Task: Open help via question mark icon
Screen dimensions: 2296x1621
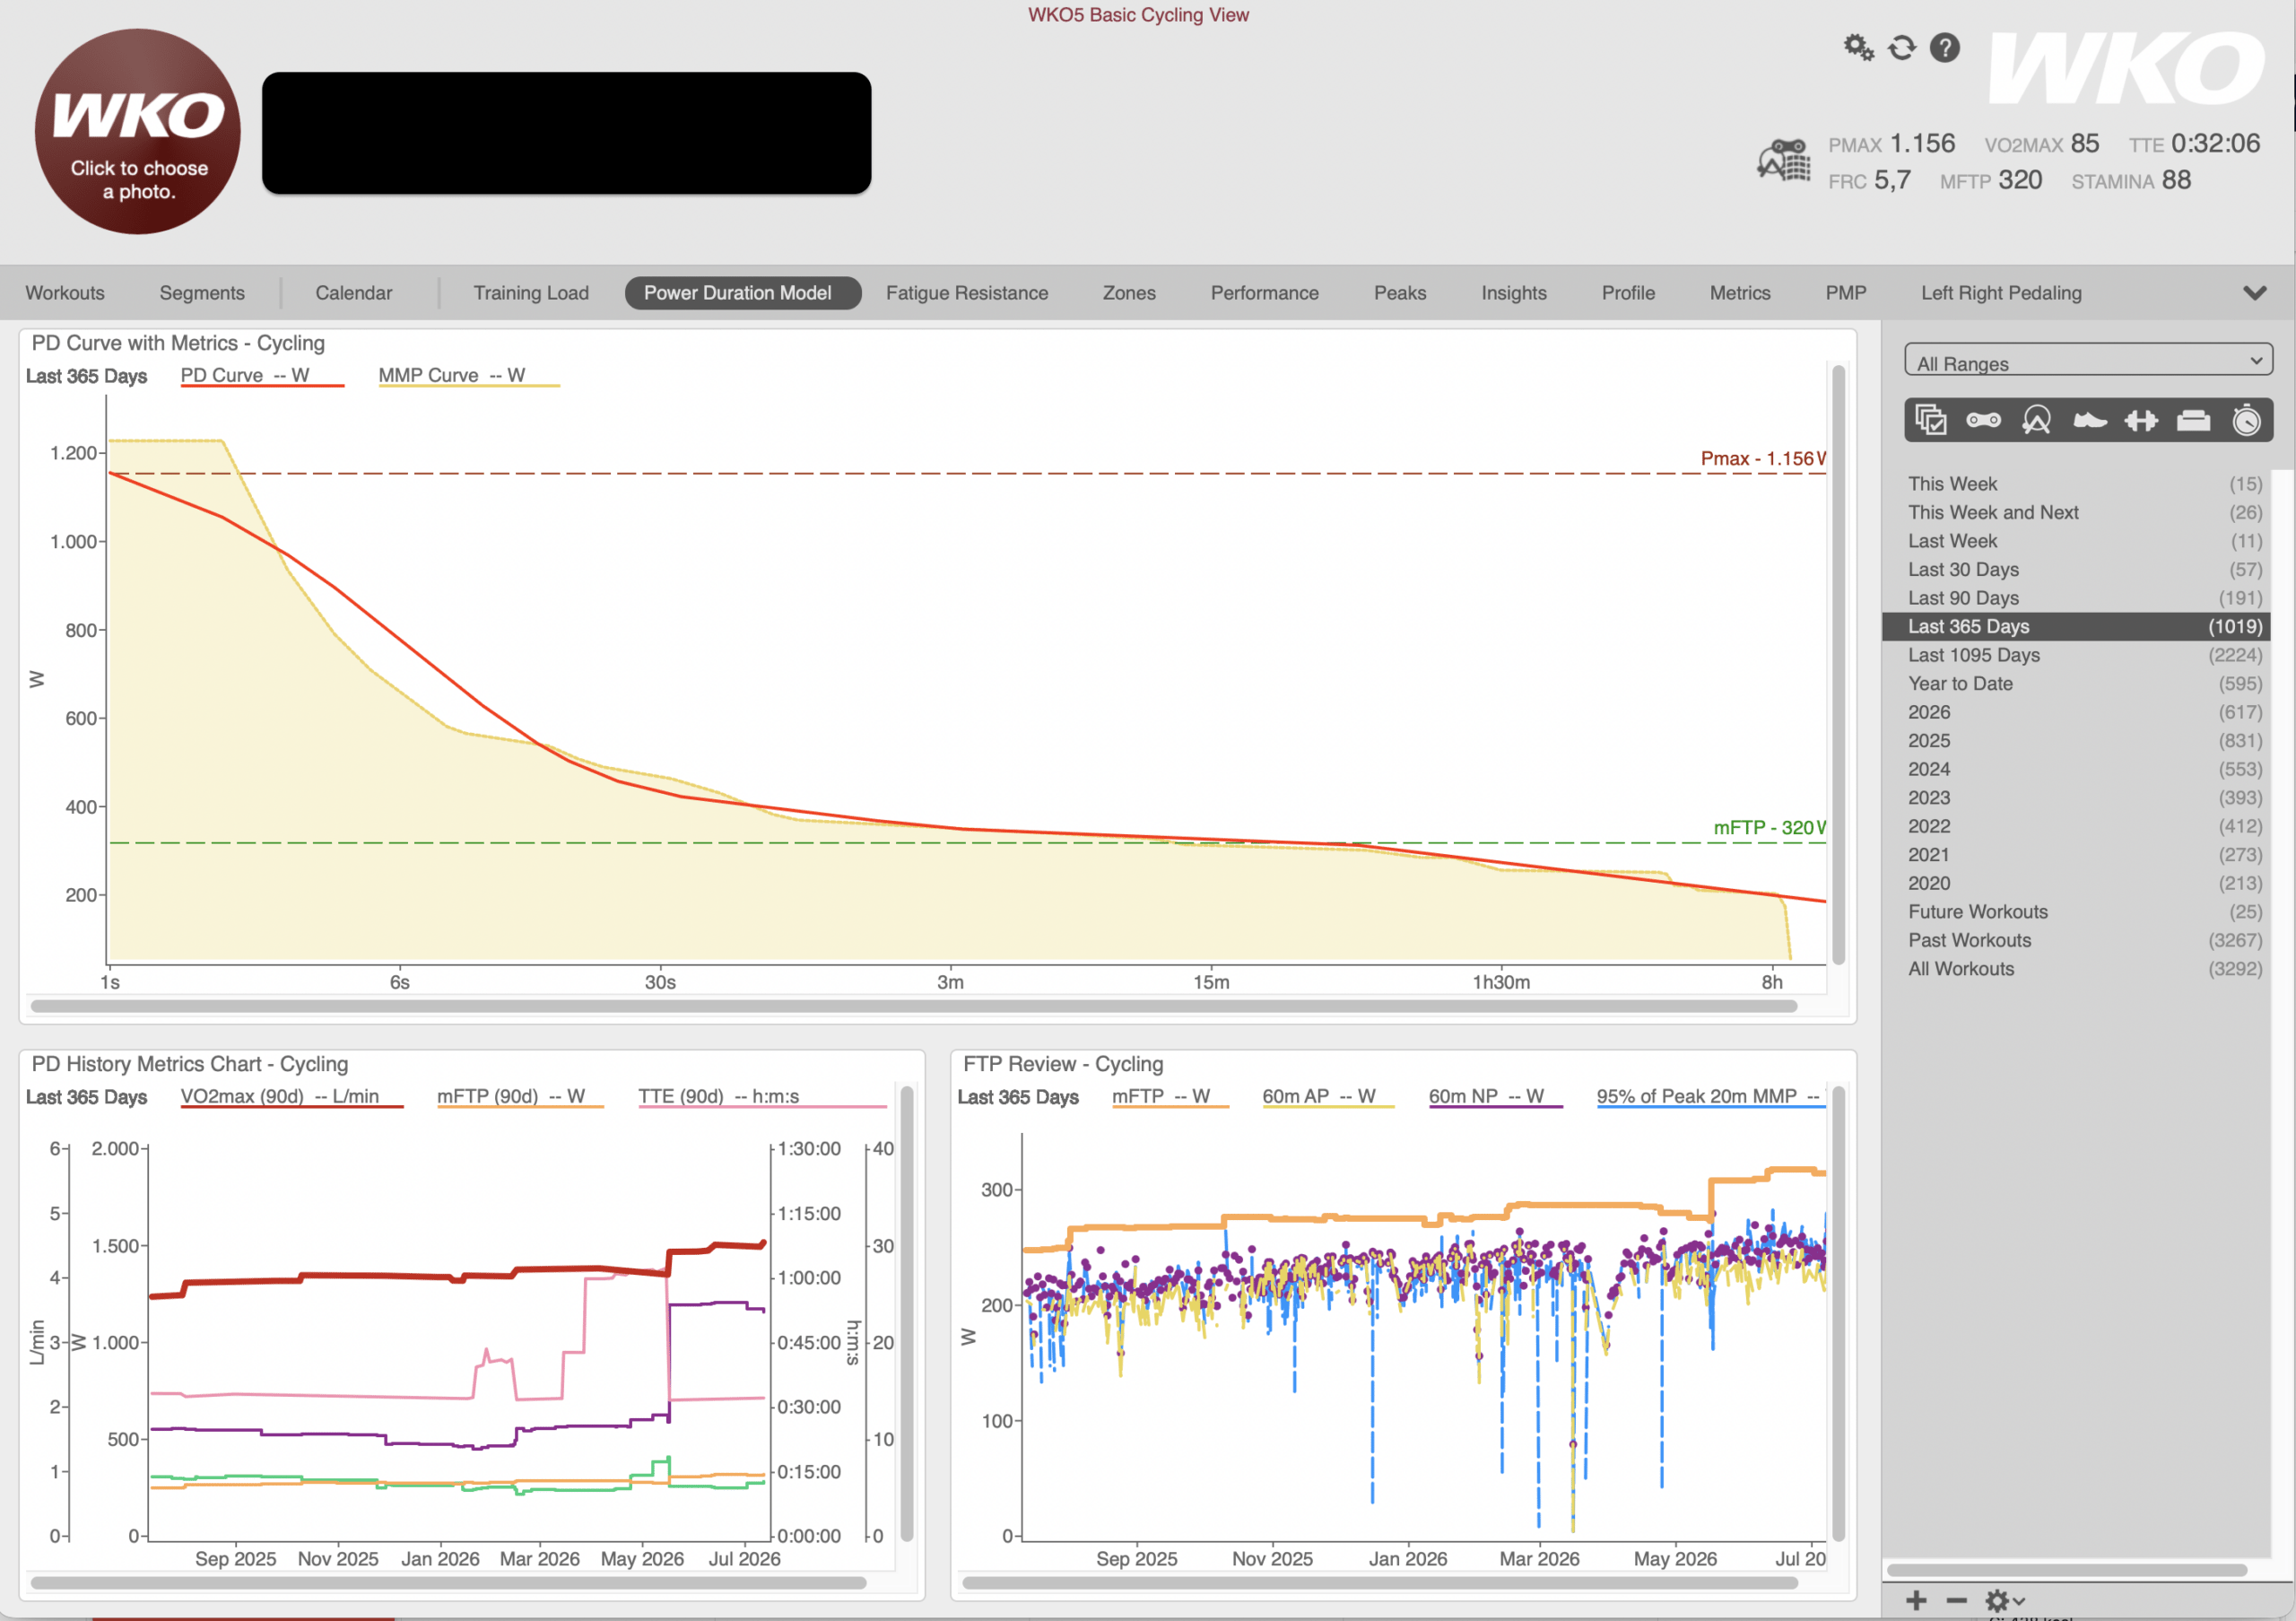Action: [x=1945, y=48]
